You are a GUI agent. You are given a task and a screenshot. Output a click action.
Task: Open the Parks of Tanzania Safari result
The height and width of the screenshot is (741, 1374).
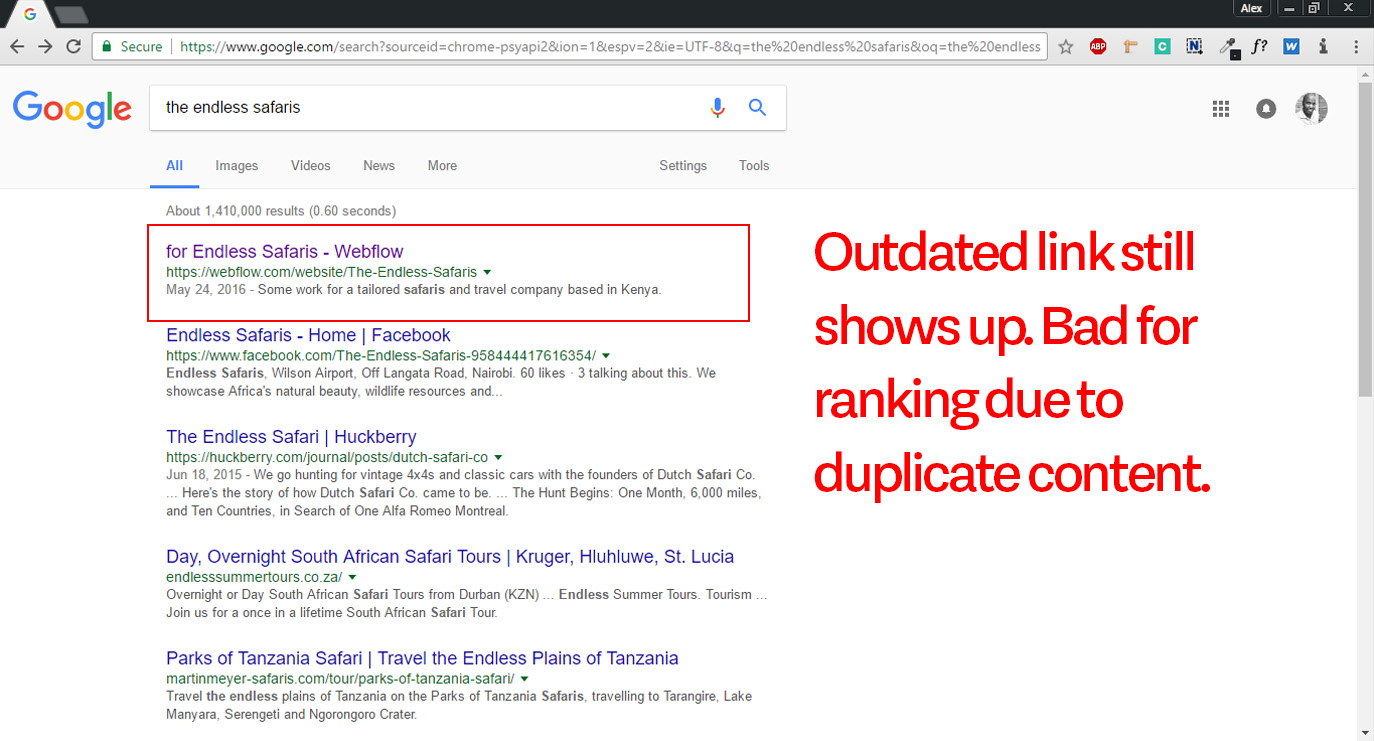[422, 658]
